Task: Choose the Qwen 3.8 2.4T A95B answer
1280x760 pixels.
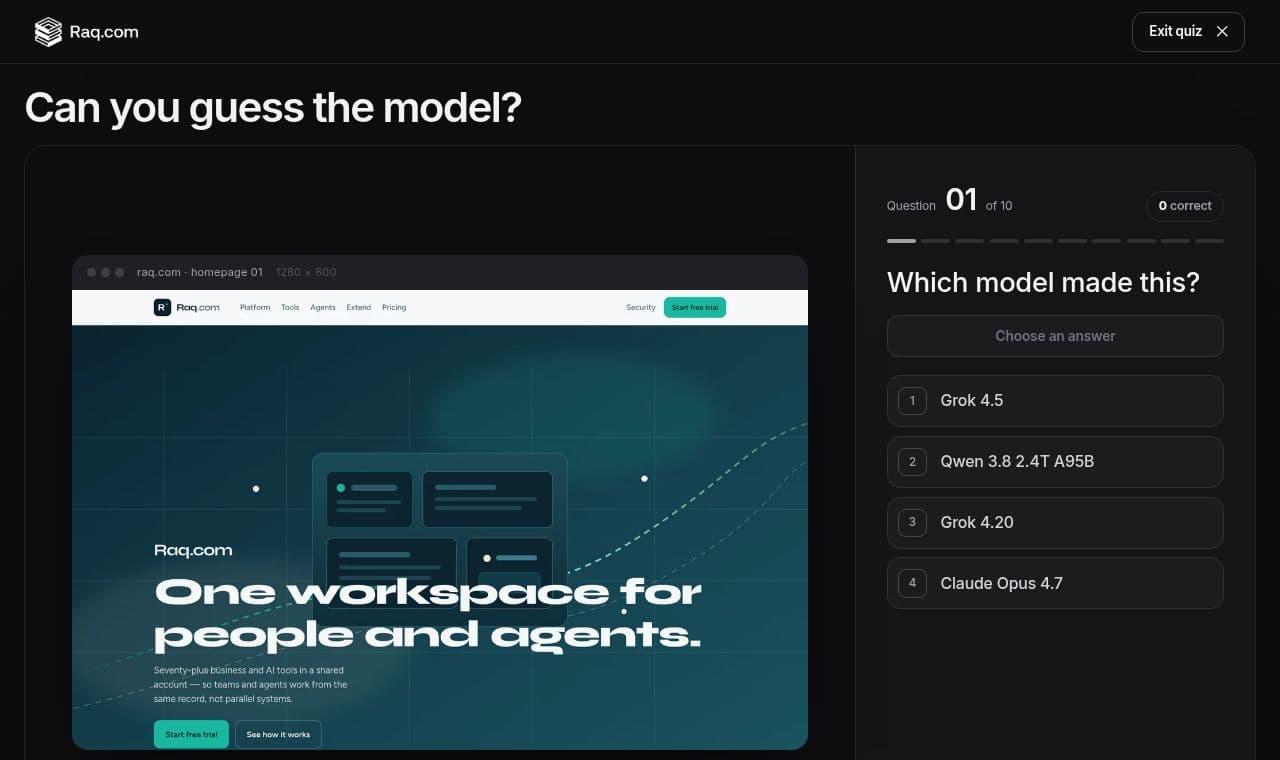Action: (x=1055, y=462)
